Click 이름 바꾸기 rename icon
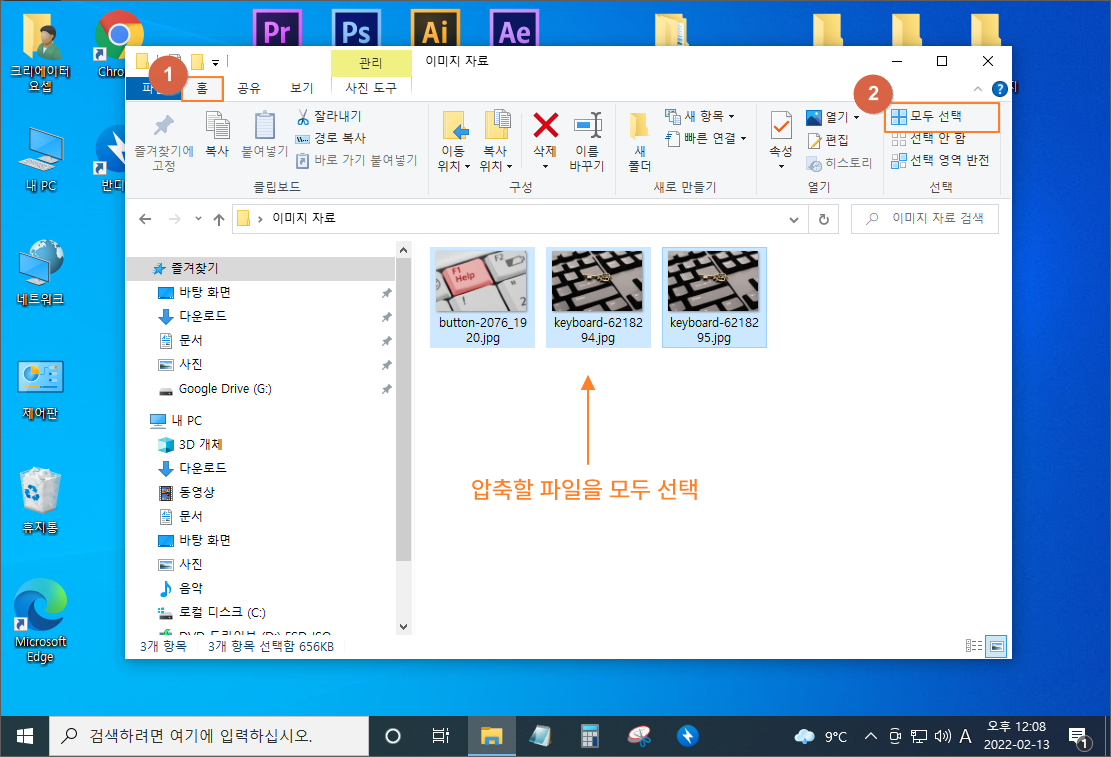 [587, 125]
